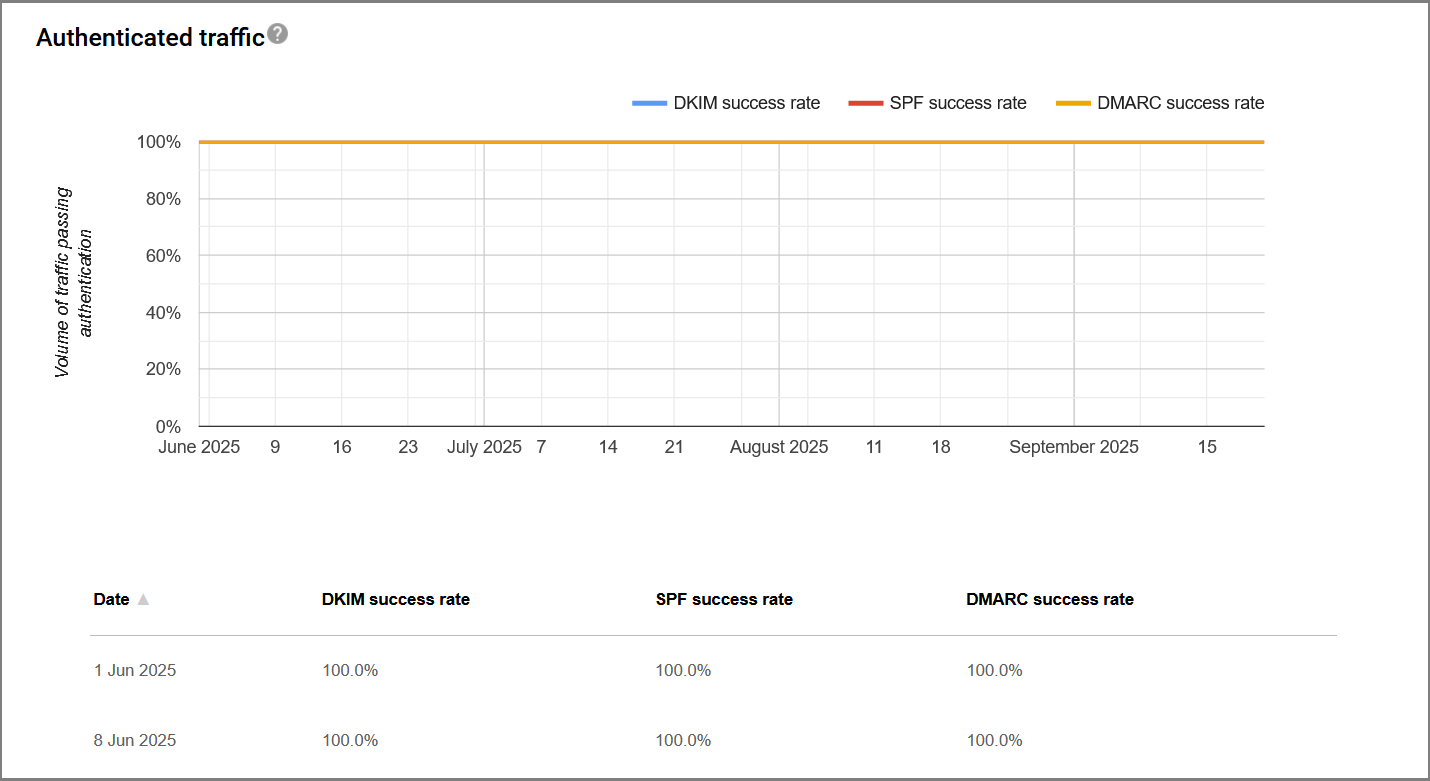Sort table by DKIM success rate column
The width and height of the screenshot is (1430, 781).
395,599
